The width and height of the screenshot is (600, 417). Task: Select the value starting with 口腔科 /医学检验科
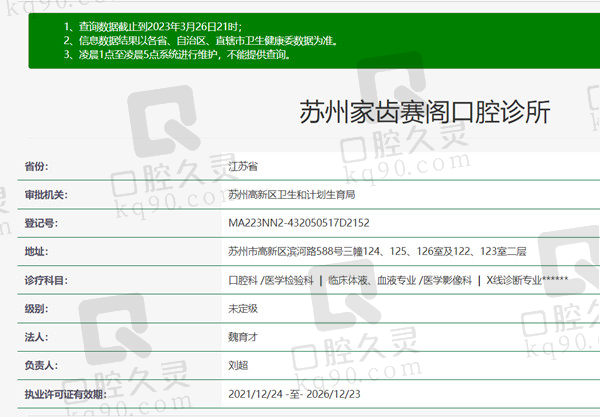398,280
